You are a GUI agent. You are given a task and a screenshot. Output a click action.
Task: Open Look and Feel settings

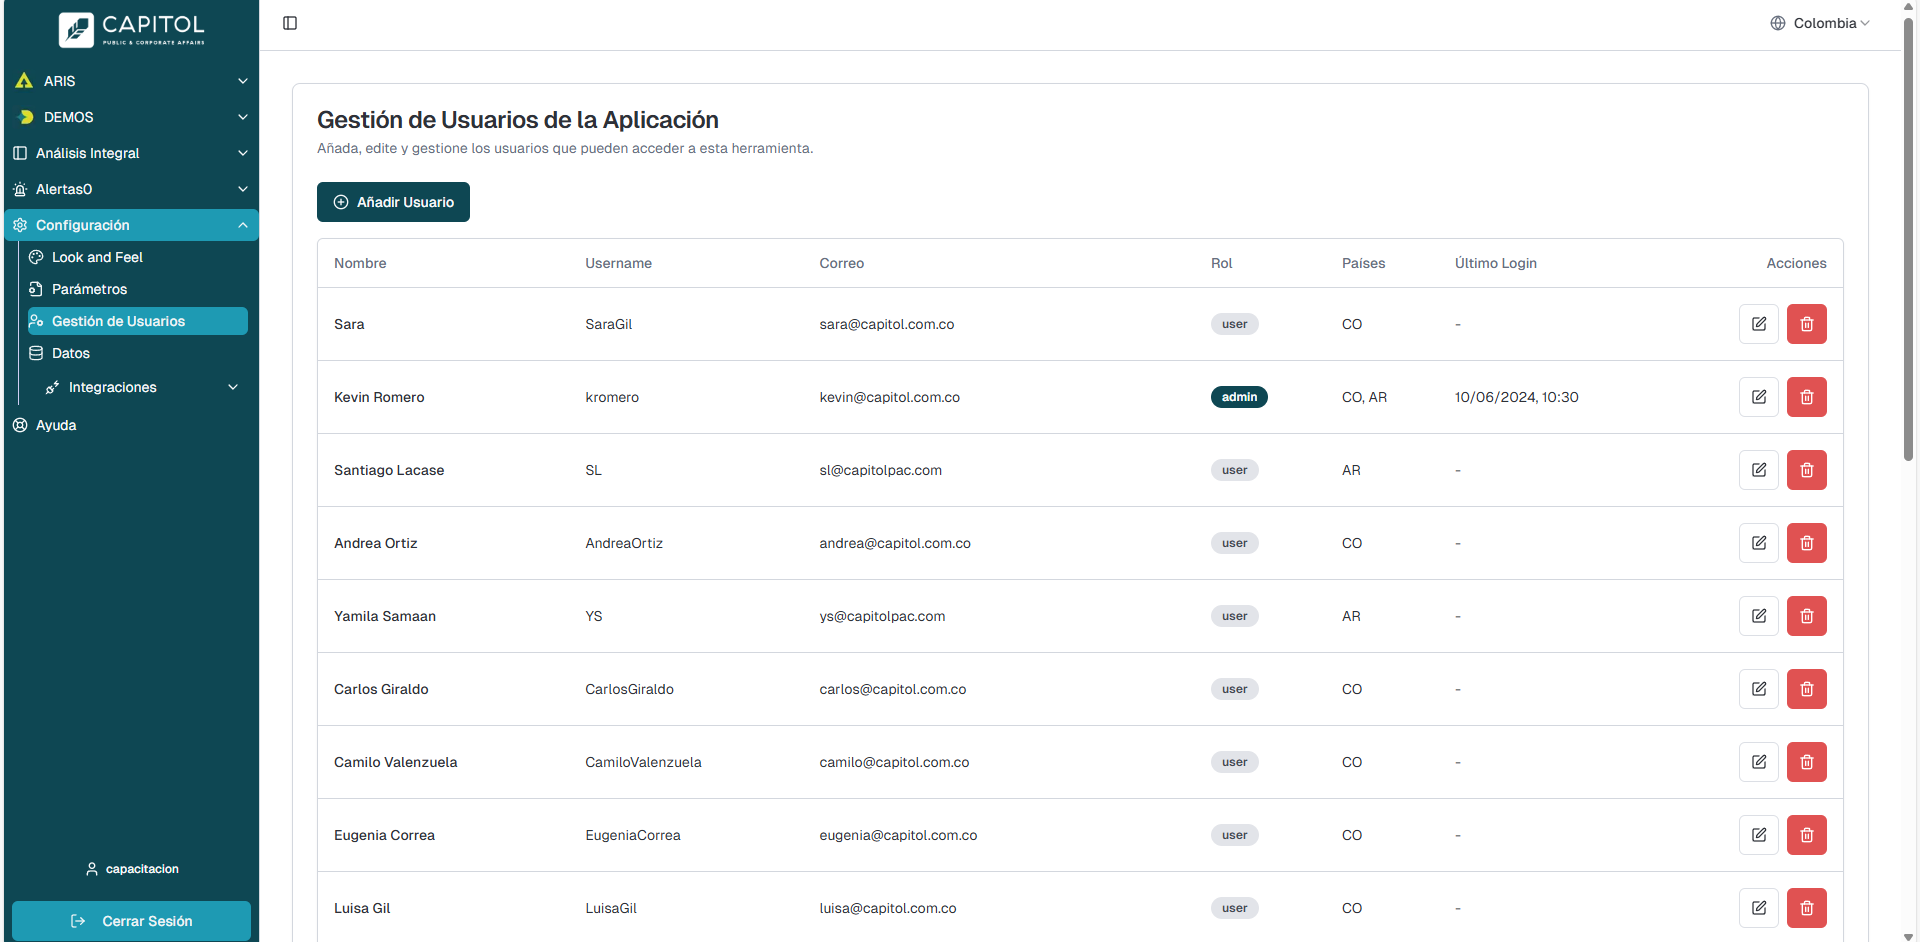click(x=97, y=257)
